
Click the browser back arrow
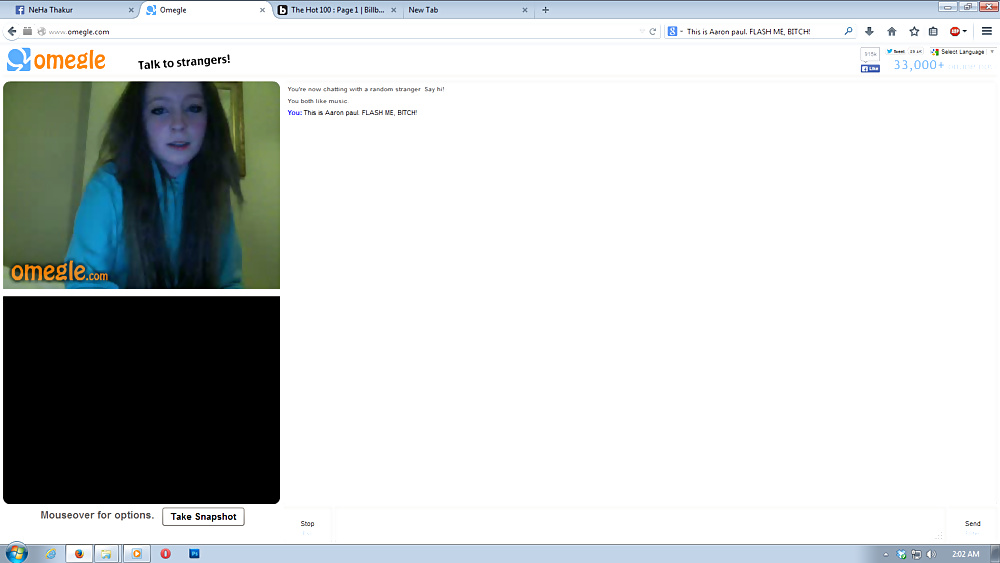tap(12, 31)
